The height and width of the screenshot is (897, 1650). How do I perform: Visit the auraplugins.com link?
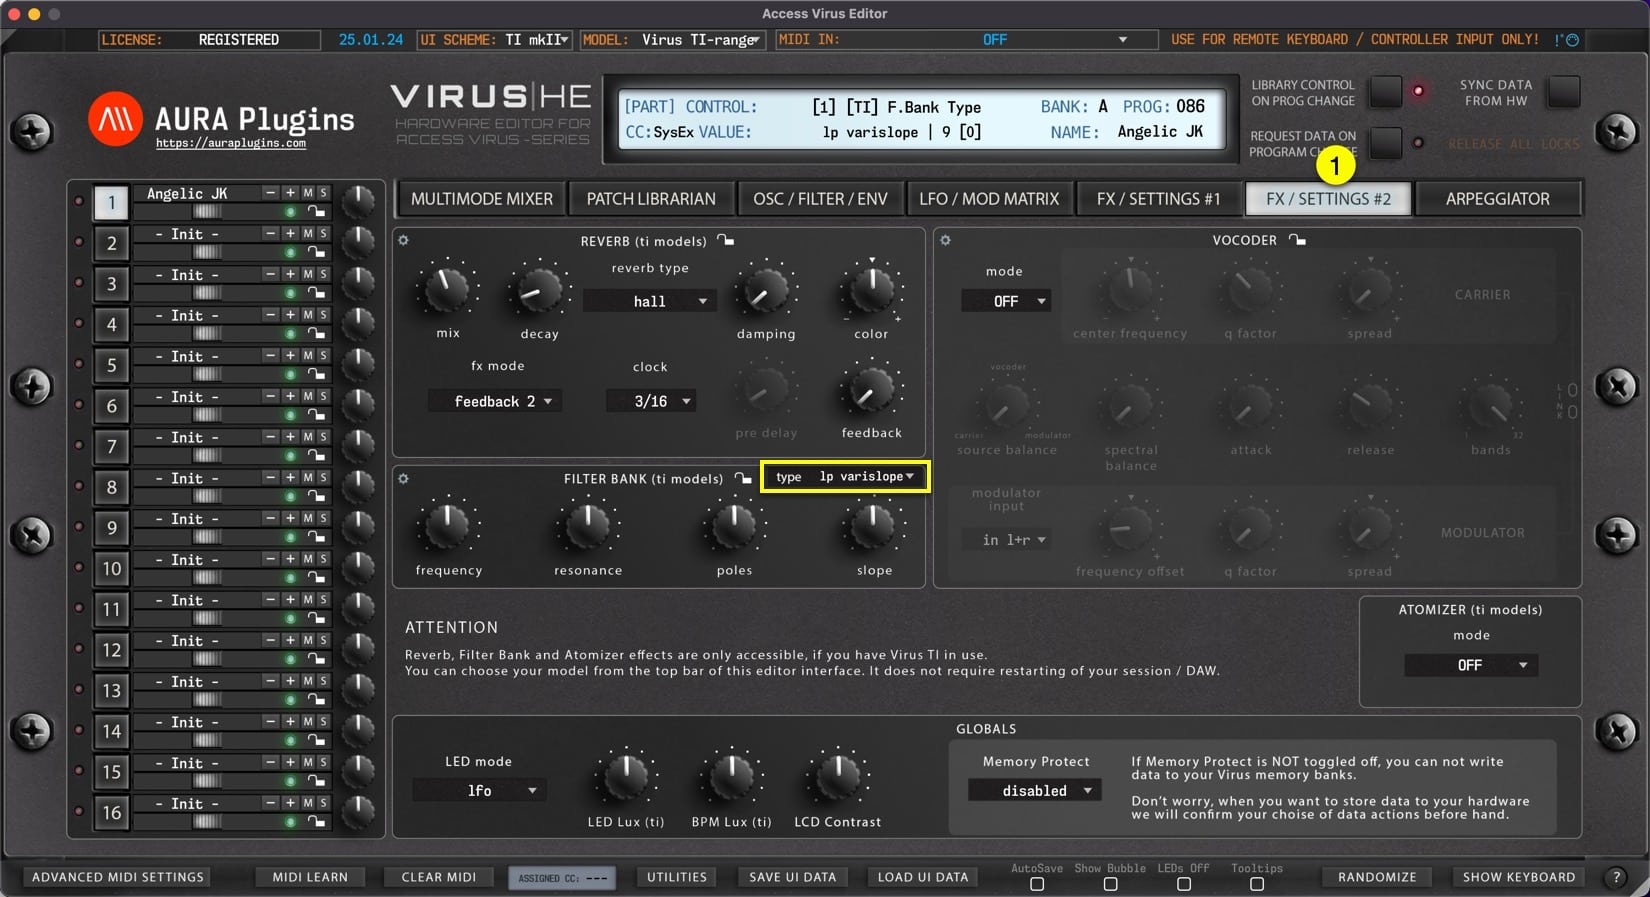[x=231, y=143]
